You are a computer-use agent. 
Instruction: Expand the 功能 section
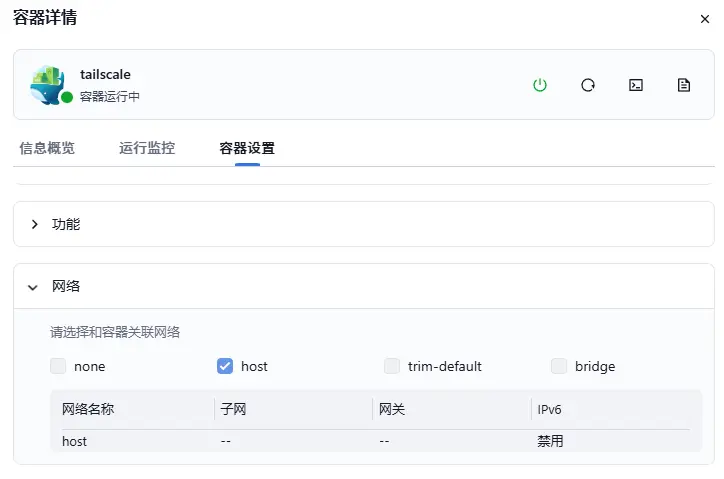pyautogui.click(x=35, y=224)
